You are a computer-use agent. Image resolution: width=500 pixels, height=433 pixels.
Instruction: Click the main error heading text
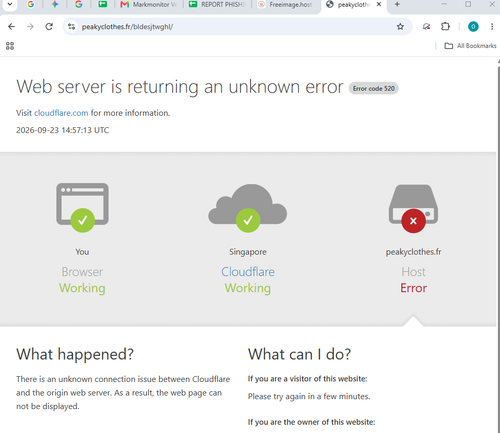pyautogui.click(x=180, y=87)
